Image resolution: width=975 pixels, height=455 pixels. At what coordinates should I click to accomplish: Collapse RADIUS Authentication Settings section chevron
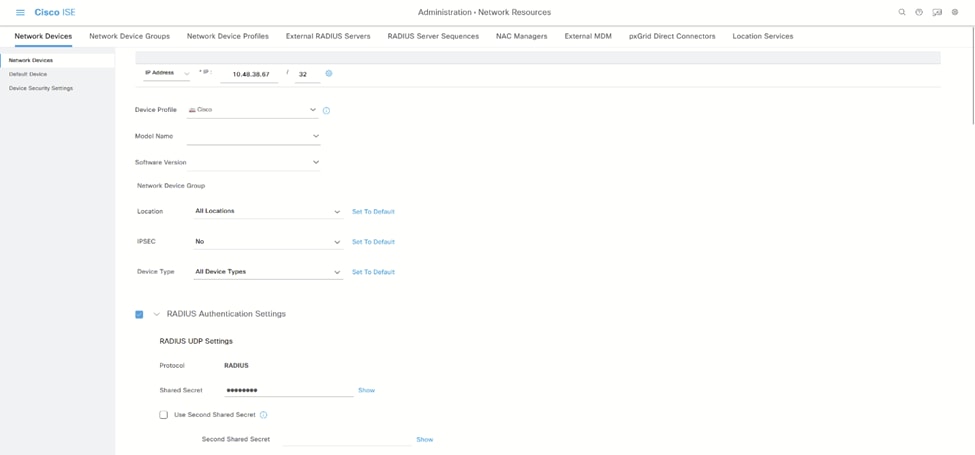click(157, 315)
